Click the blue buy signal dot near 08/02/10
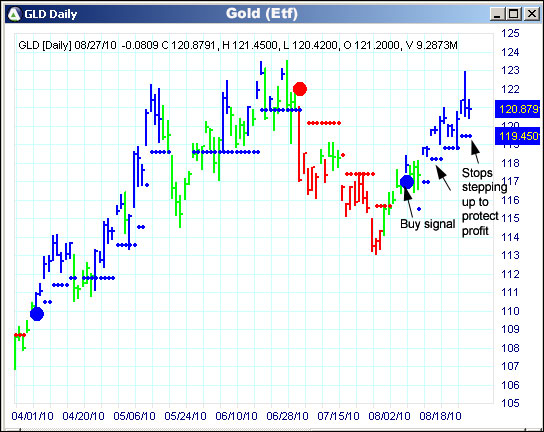The image size is (544, 432). coord(407,182)
